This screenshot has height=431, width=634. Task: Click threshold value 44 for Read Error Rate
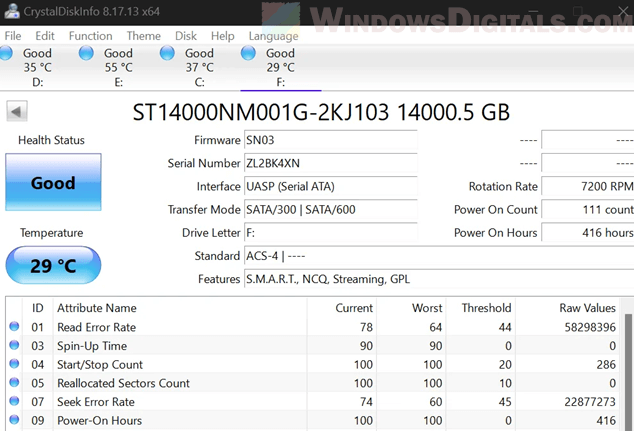tap(505, 327)
